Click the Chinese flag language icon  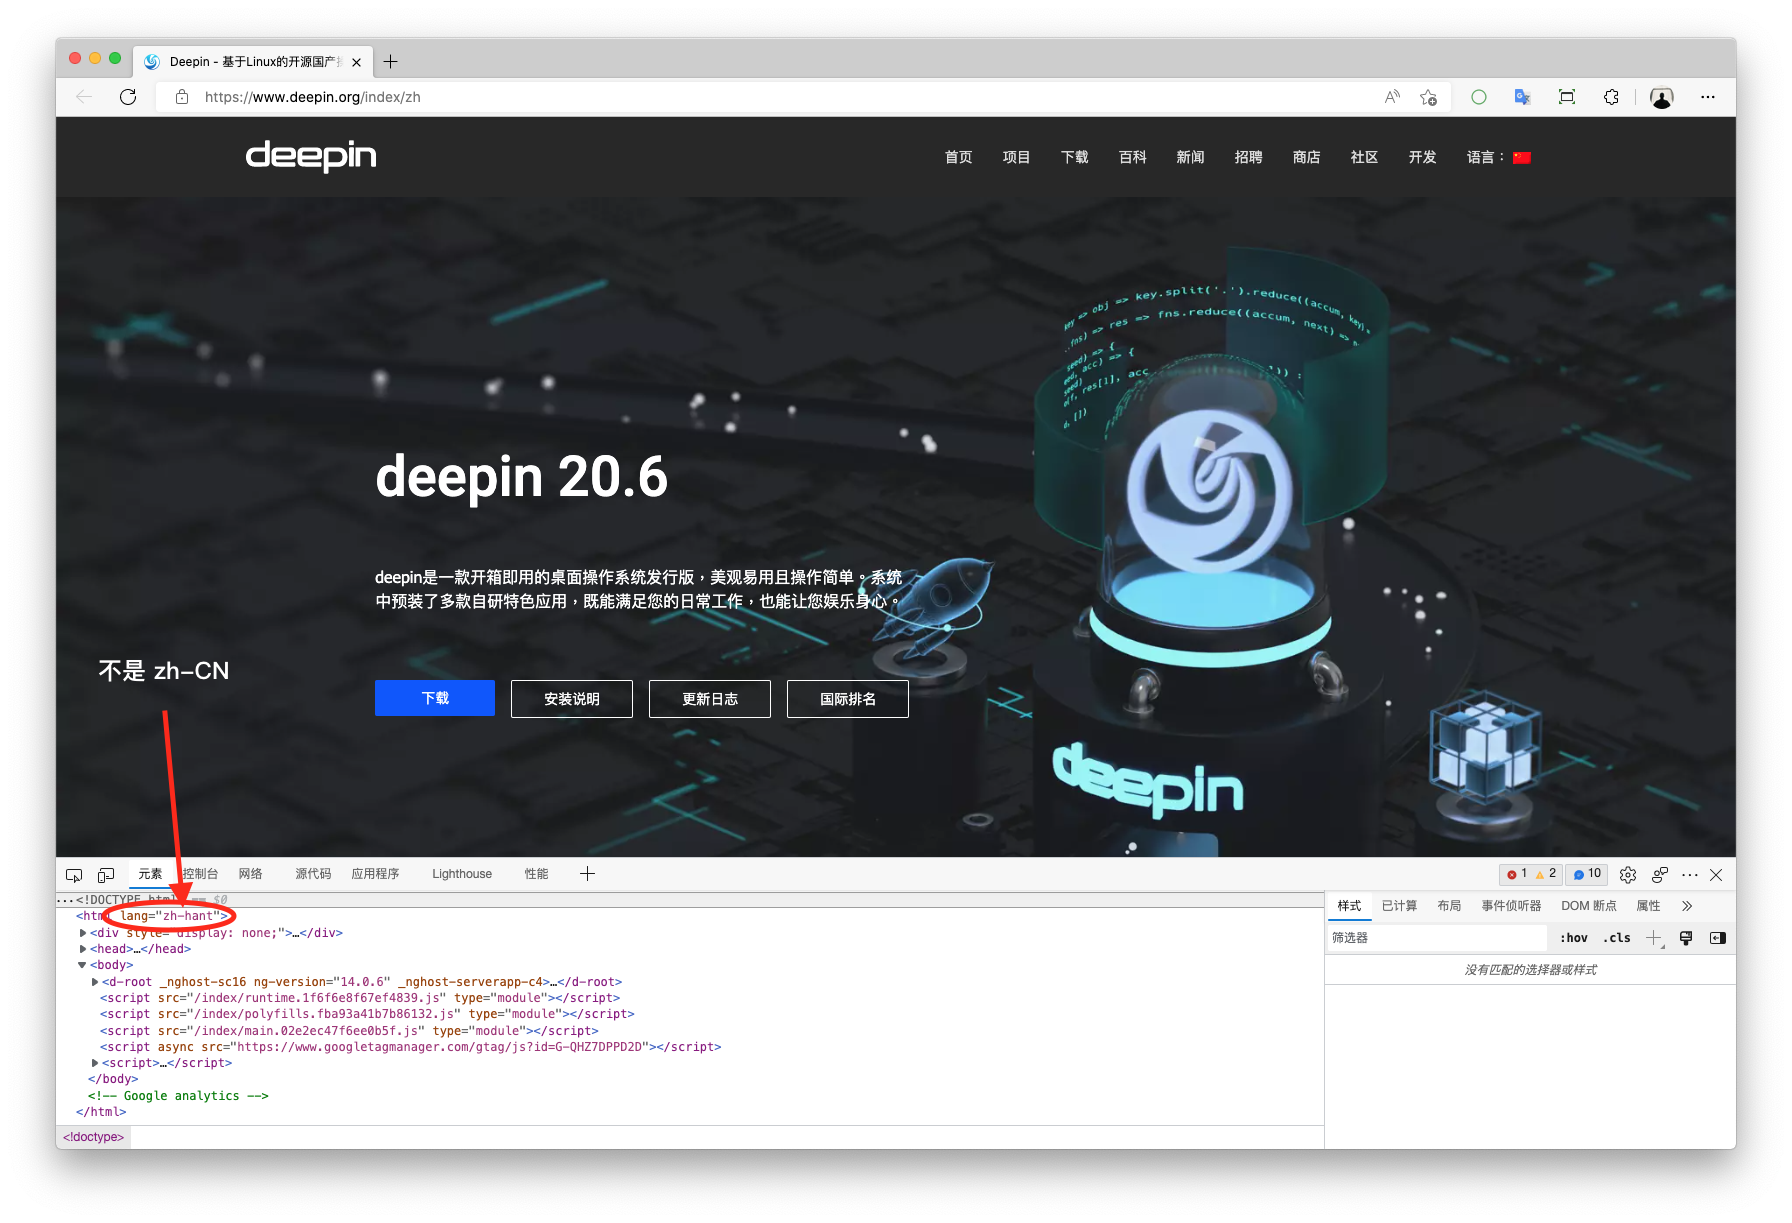1522,157
